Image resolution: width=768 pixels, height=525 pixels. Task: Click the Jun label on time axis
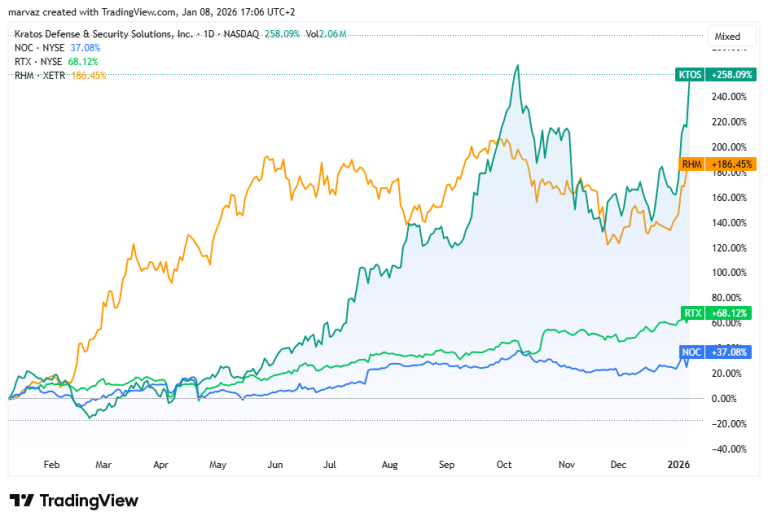coord(275,464)
